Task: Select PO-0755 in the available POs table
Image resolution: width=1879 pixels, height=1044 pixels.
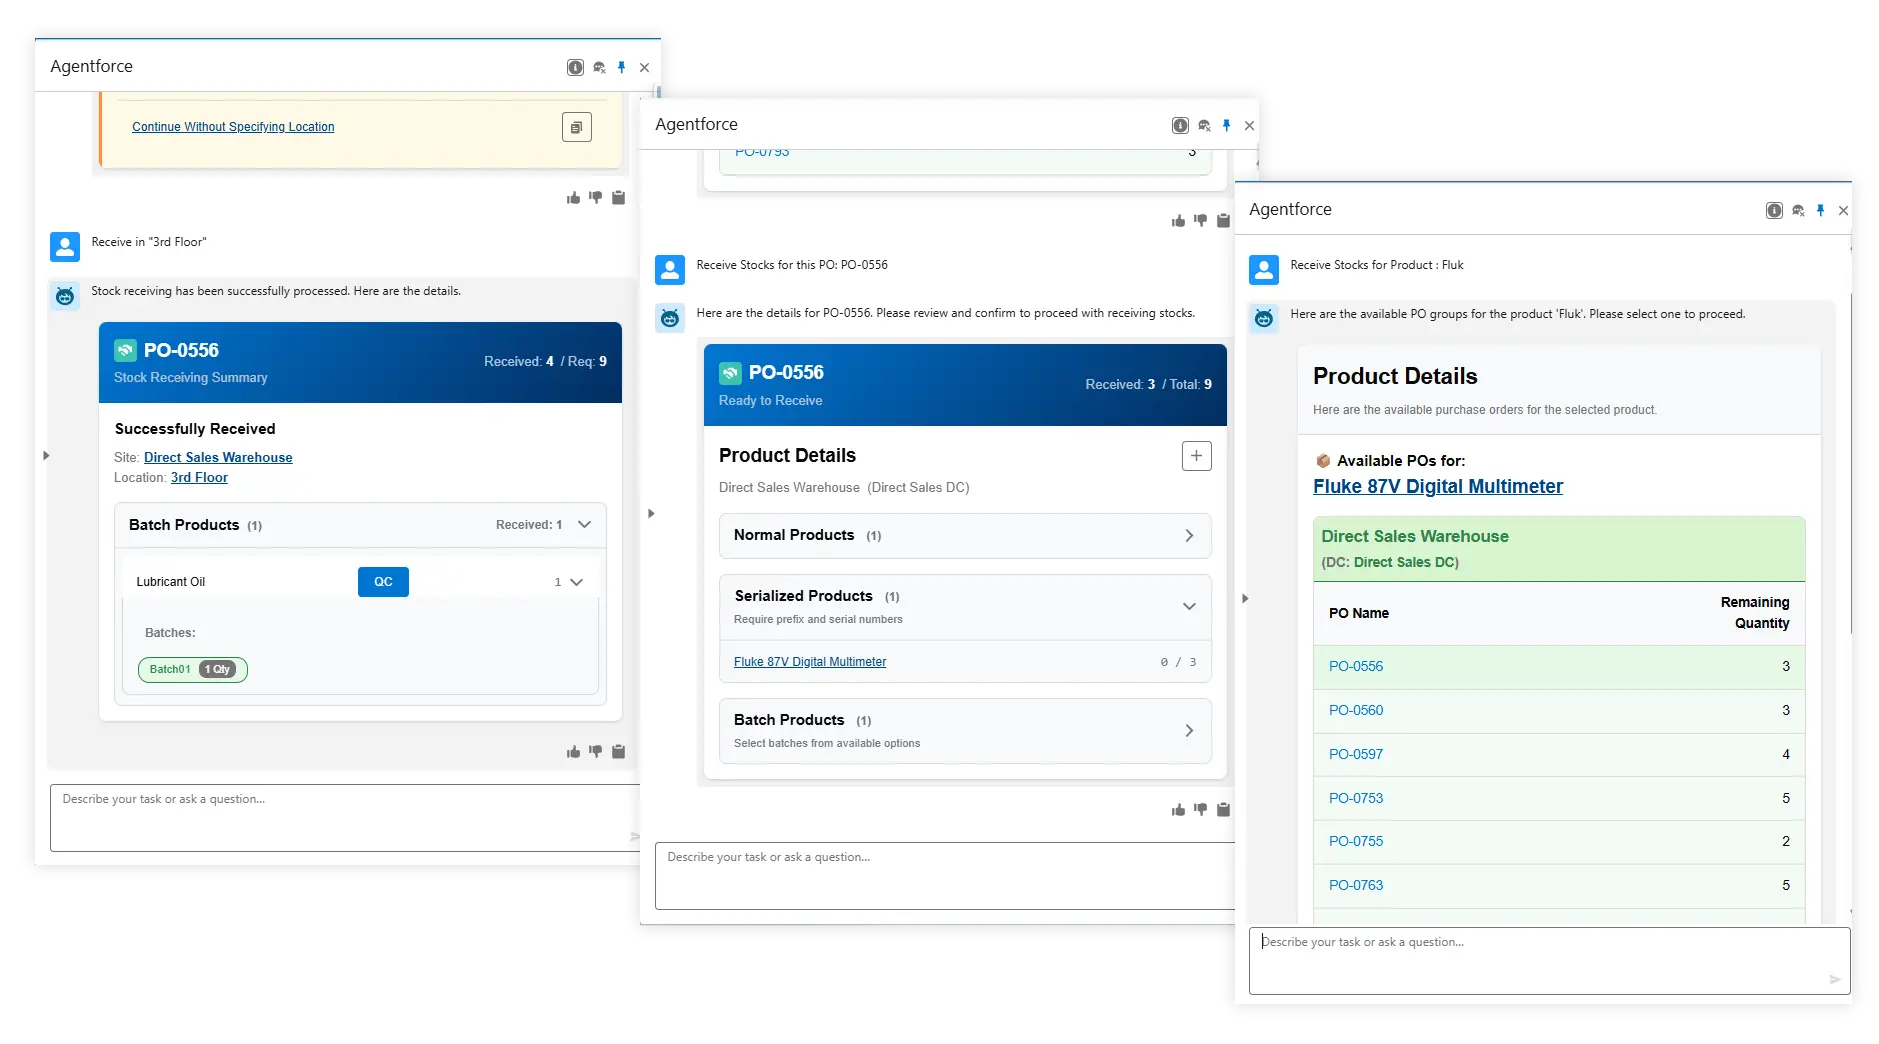Action: click(1355, 841)
